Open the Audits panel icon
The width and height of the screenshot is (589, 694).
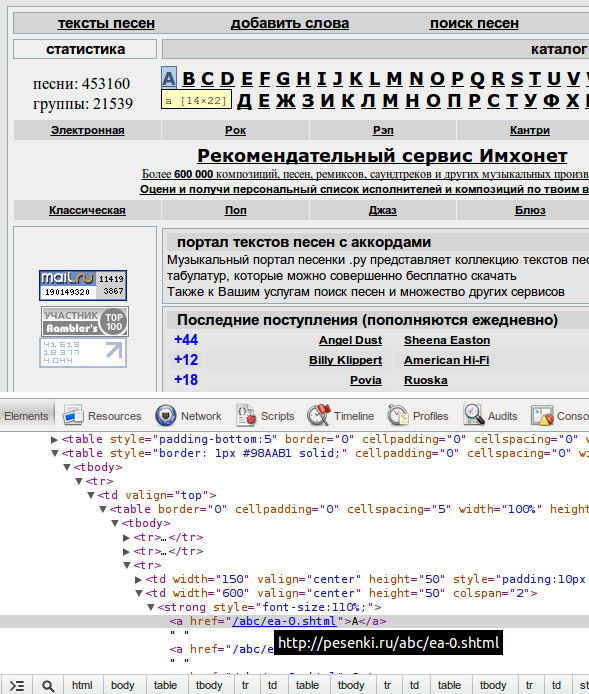[473, 416]
